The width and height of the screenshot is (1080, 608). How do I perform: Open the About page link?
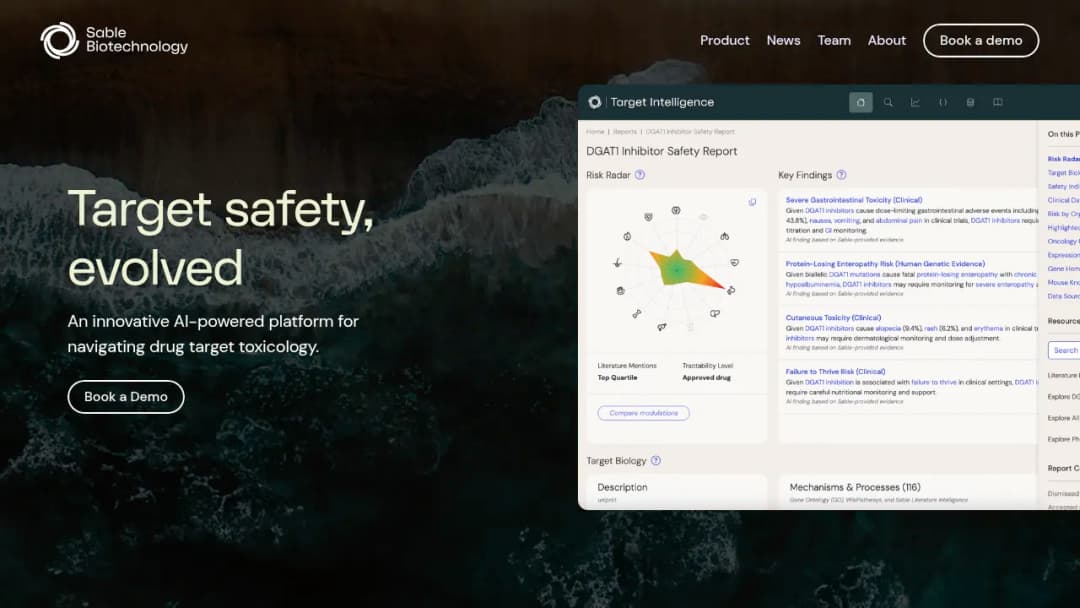pos(886,41)
